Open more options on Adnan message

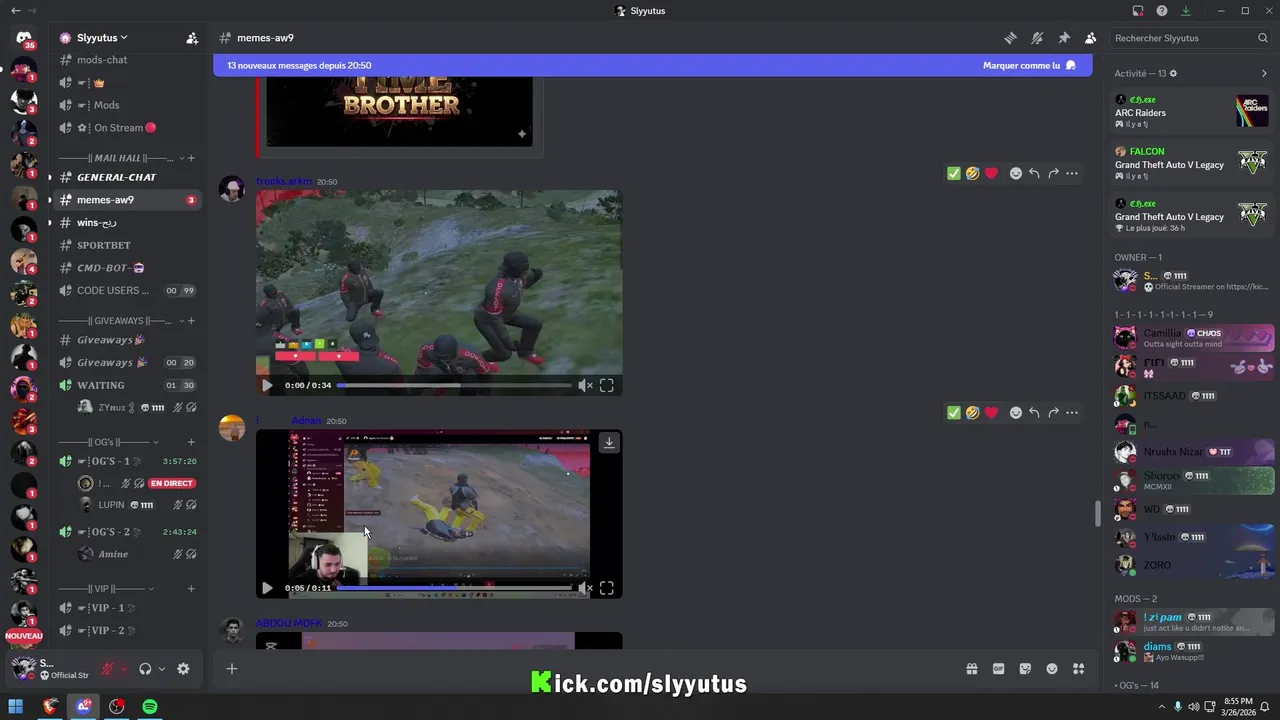pos(1072,412)
